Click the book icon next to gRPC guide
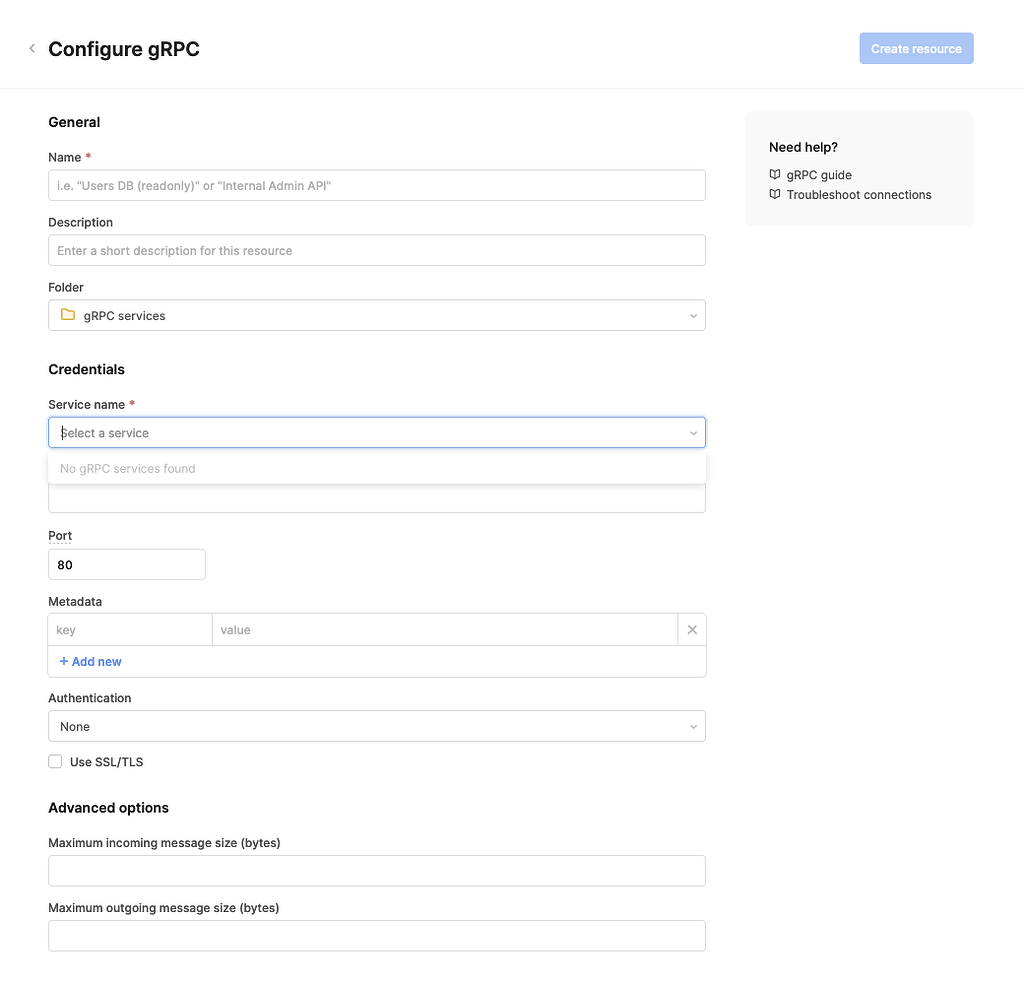Image resolution: width=1024 pixels, height=984 pixels. (775, 174)
